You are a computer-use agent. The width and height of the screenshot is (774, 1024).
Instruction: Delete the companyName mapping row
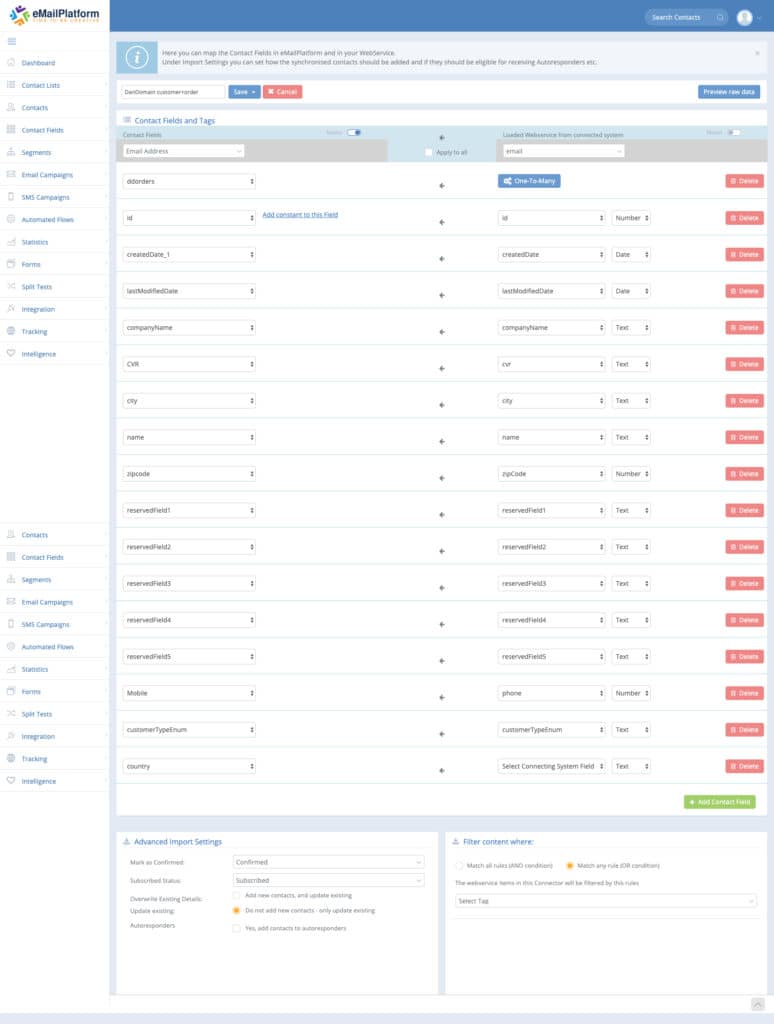pos(745,327)
